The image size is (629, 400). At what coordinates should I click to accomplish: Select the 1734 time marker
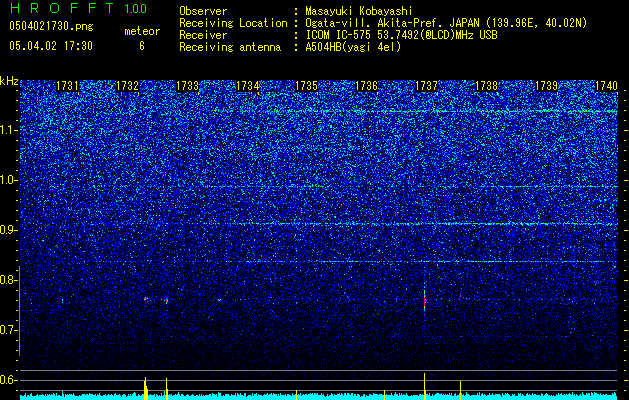(248, 86)
